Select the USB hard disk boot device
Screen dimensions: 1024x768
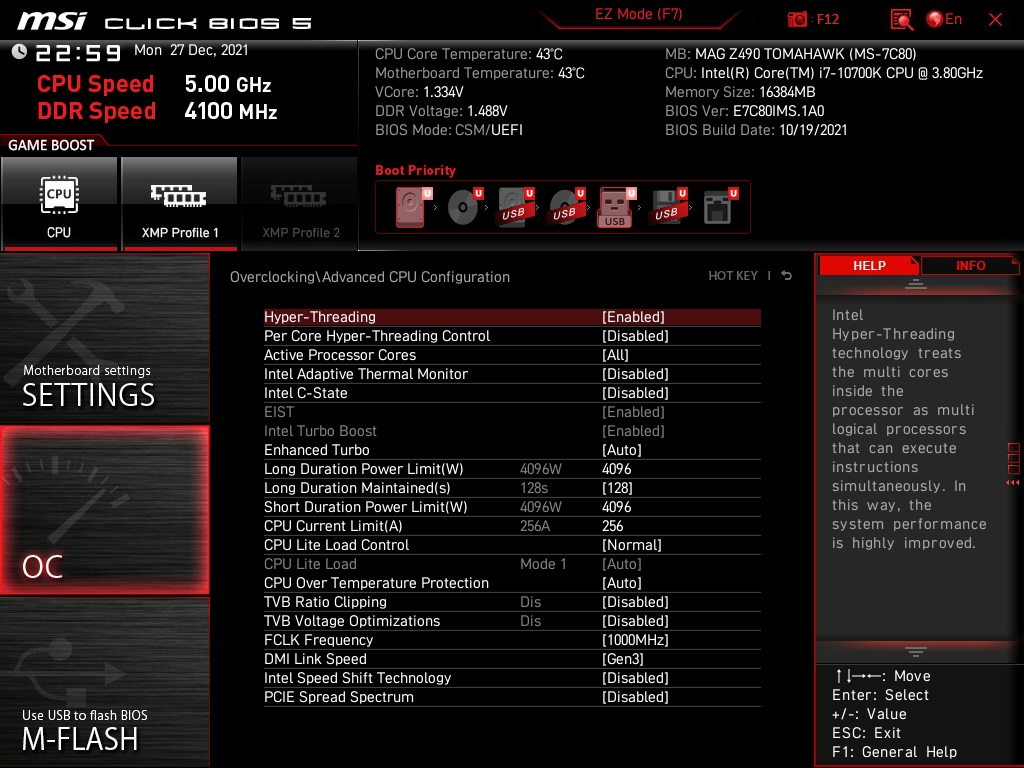click(515, 207)
